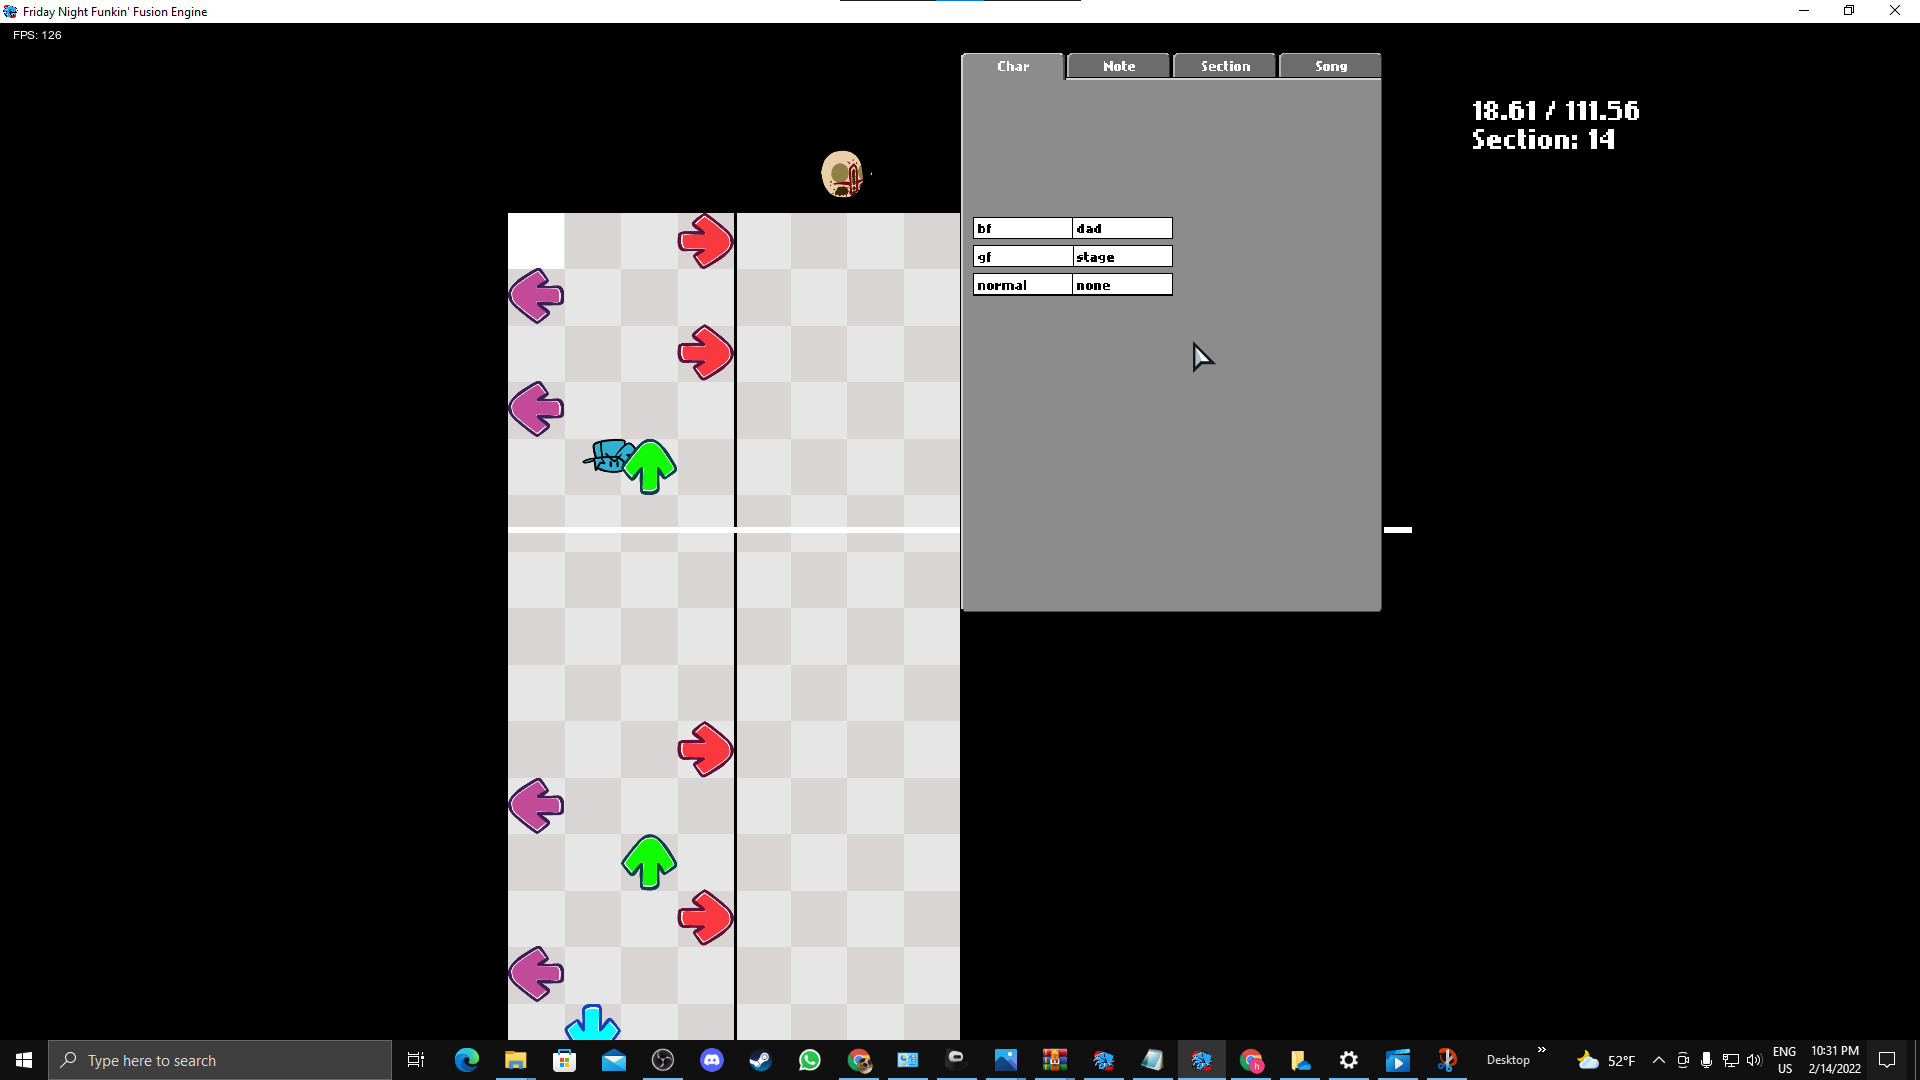Viewport: 1920px width, 1080px height.
Task: Click the normal input field
Action: pyautogui.click(x=1022, y=285)
